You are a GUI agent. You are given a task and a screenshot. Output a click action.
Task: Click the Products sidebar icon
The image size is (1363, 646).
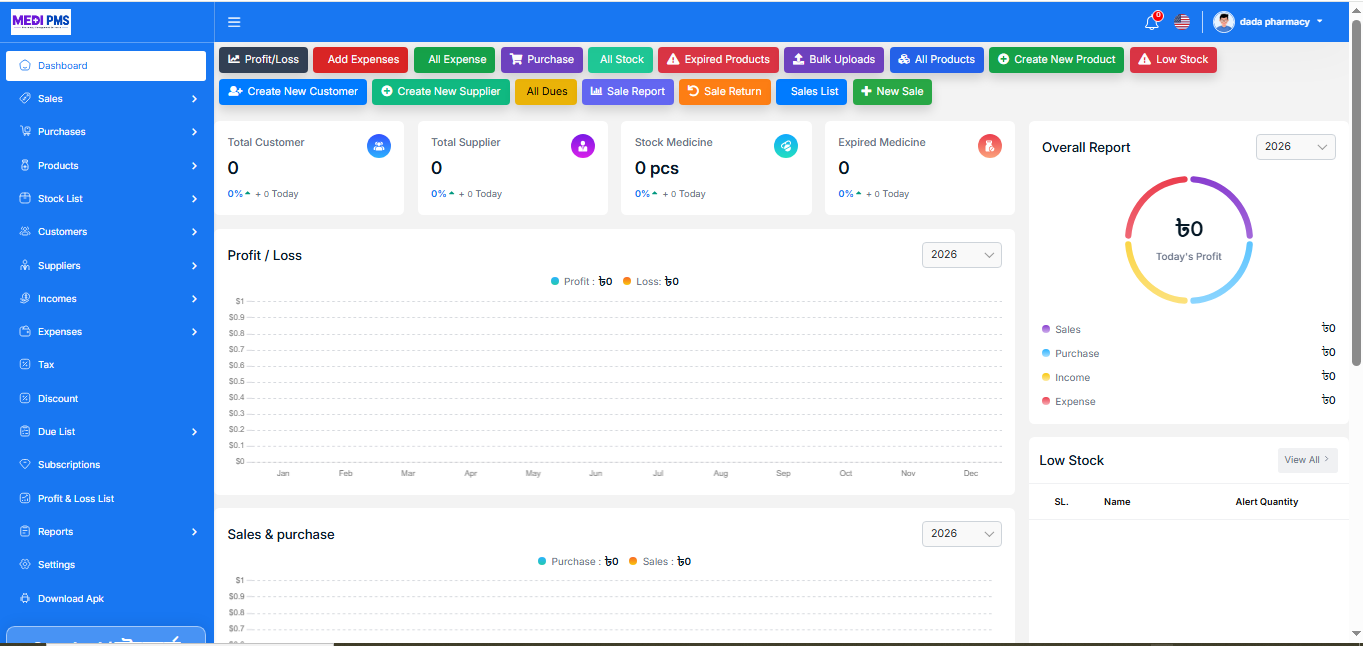[25, 166]
